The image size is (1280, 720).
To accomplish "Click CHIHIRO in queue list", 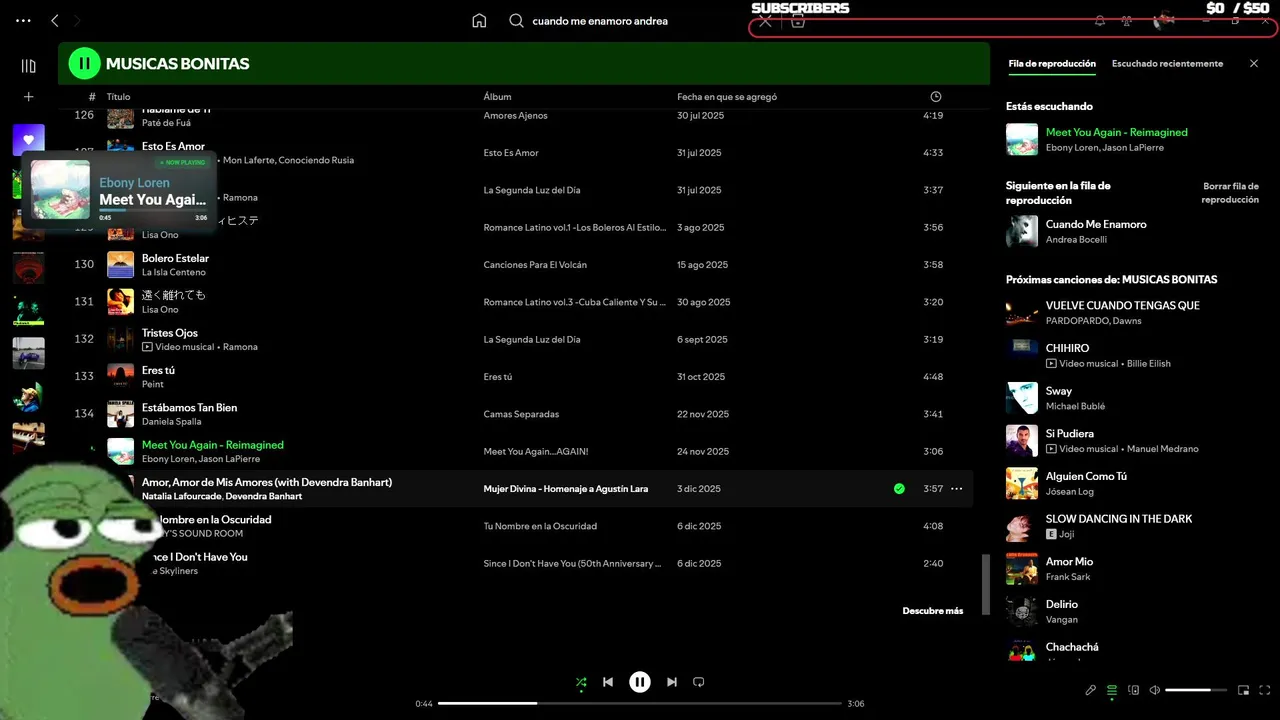I will [1067, 349].
